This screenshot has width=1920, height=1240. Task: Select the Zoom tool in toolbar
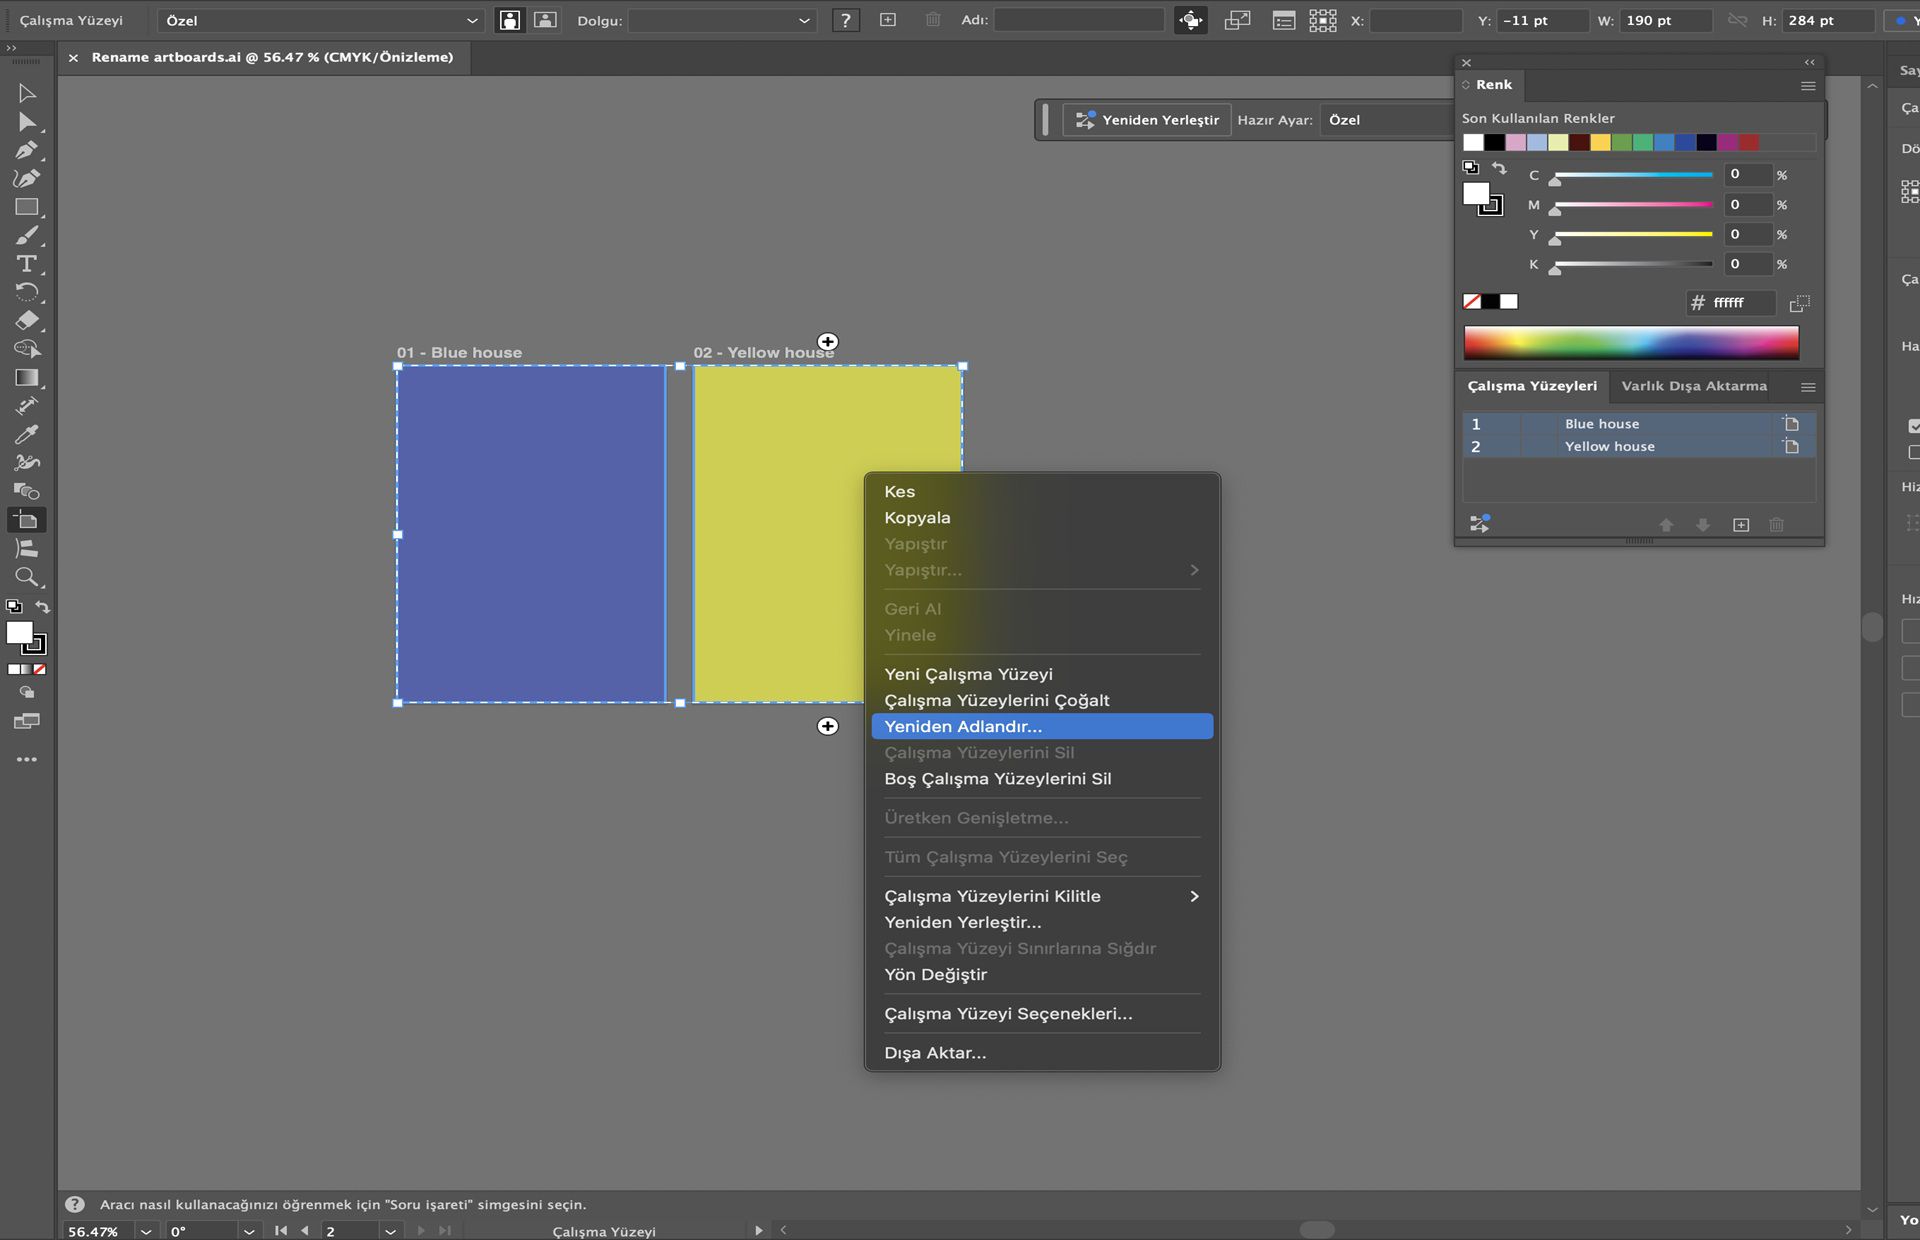coord(26,577)
